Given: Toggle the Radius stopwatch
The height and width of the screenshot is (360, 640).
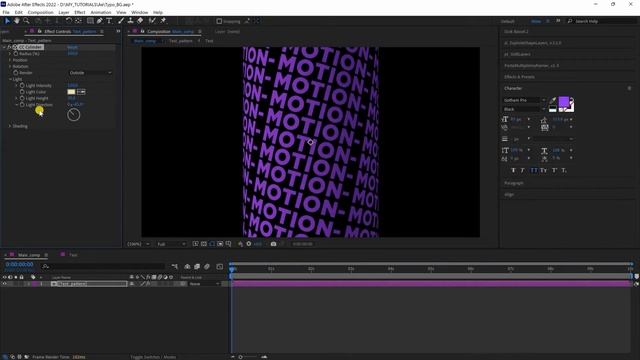Looking at the screenshot, I should [x=16, y=53].
